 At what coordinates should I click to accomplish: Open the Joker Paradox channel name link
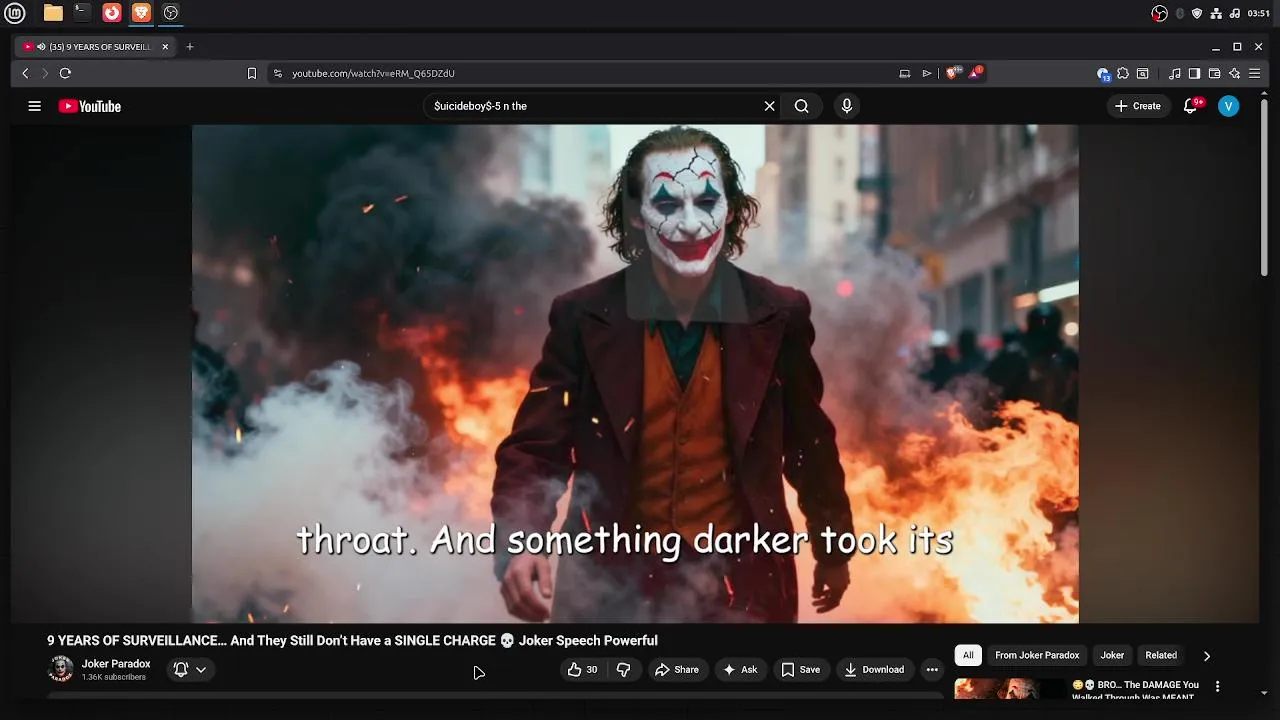pos(116,664)
